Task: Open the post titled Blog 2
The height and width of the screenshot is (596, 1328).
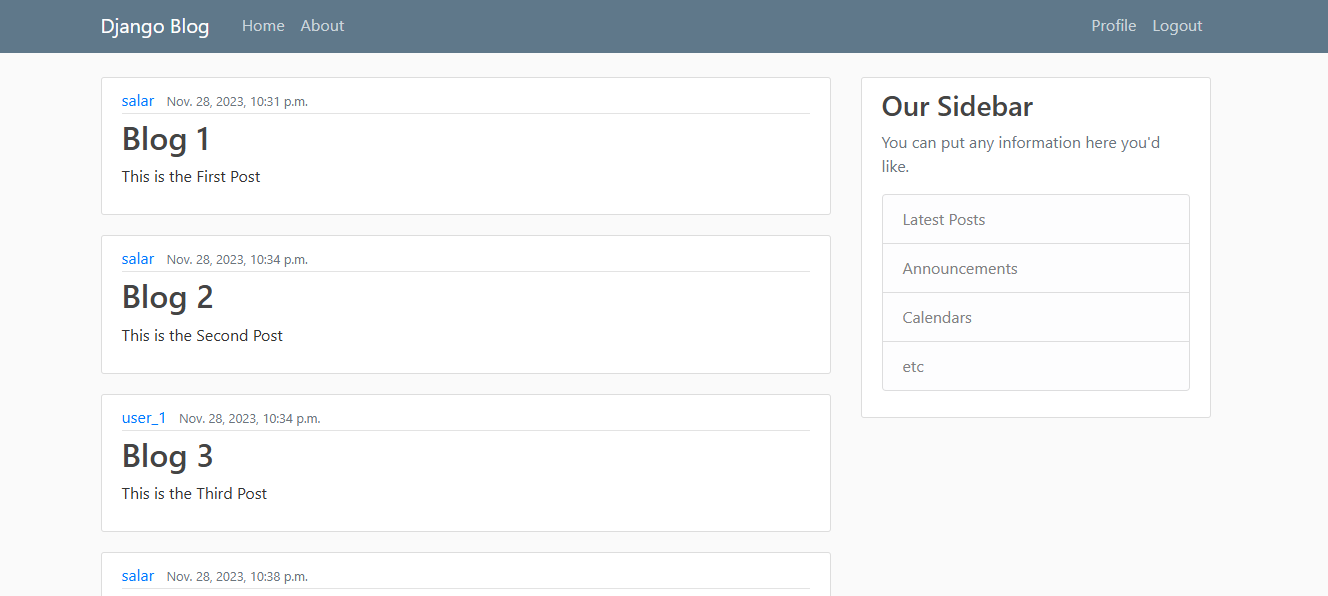Action: click(x=167, y=298)
